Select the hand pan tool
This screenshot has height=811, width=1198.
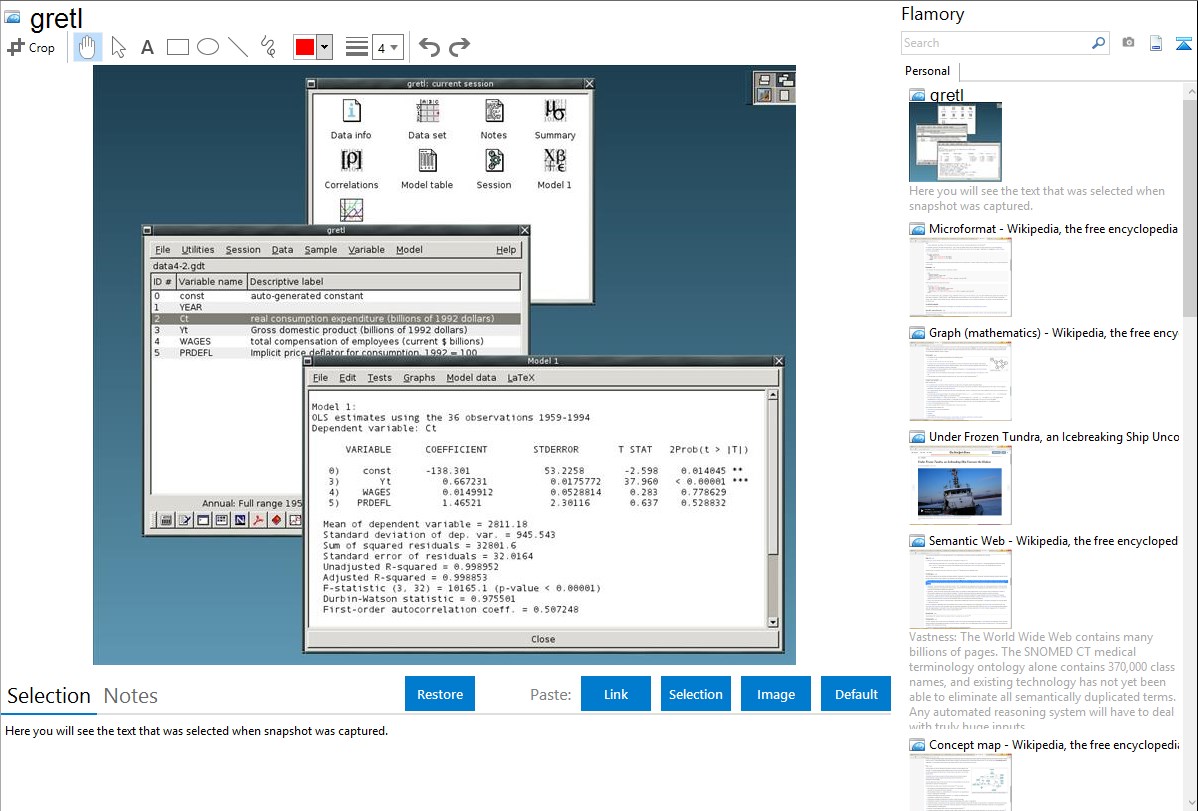tap(87, 47)
